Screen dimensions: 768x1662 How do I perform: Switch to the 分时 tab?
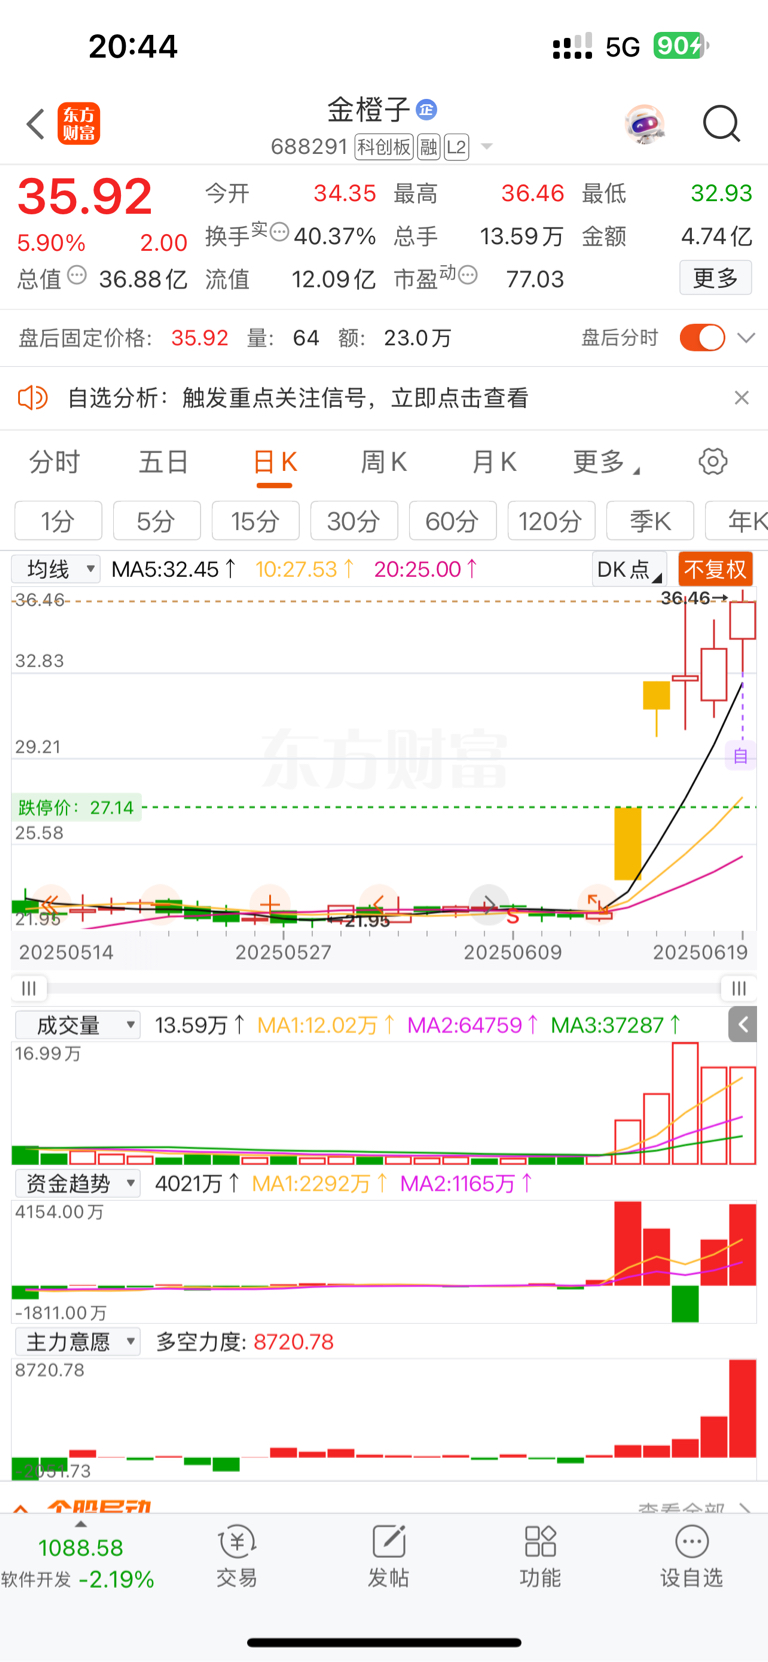click(54, 462)
